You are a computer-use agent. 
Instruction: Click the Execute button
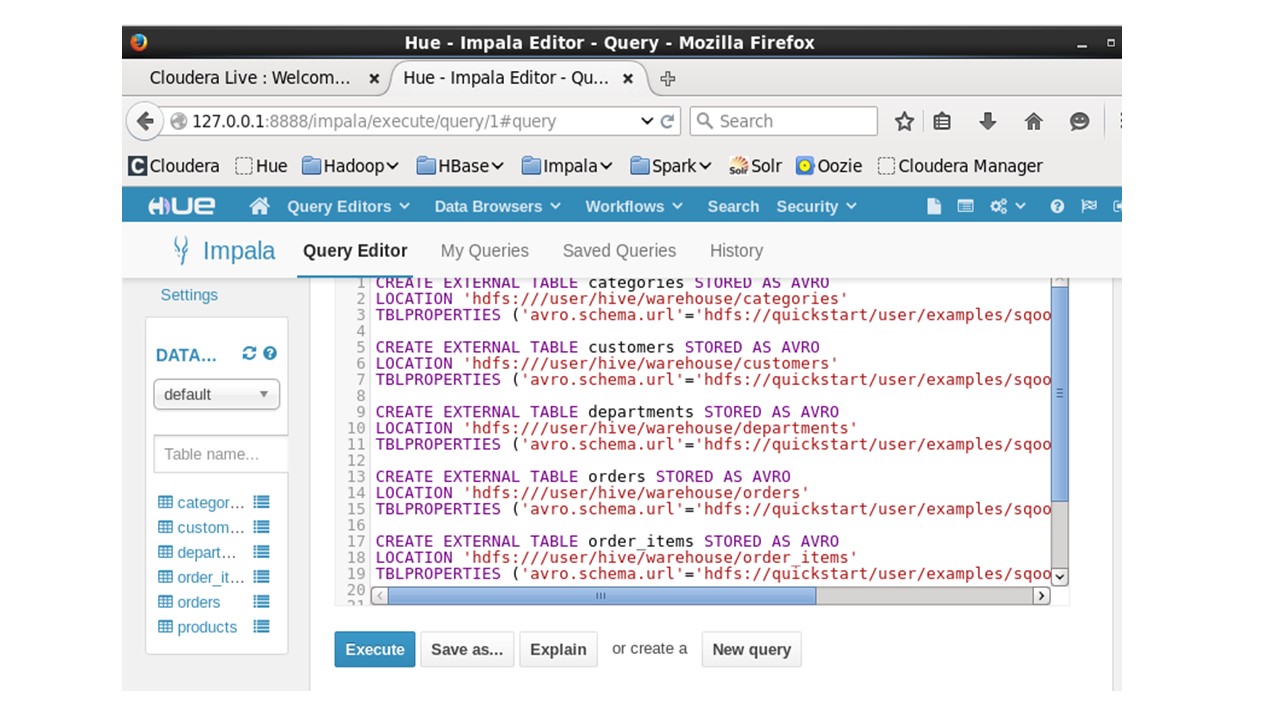coord(375,649)
